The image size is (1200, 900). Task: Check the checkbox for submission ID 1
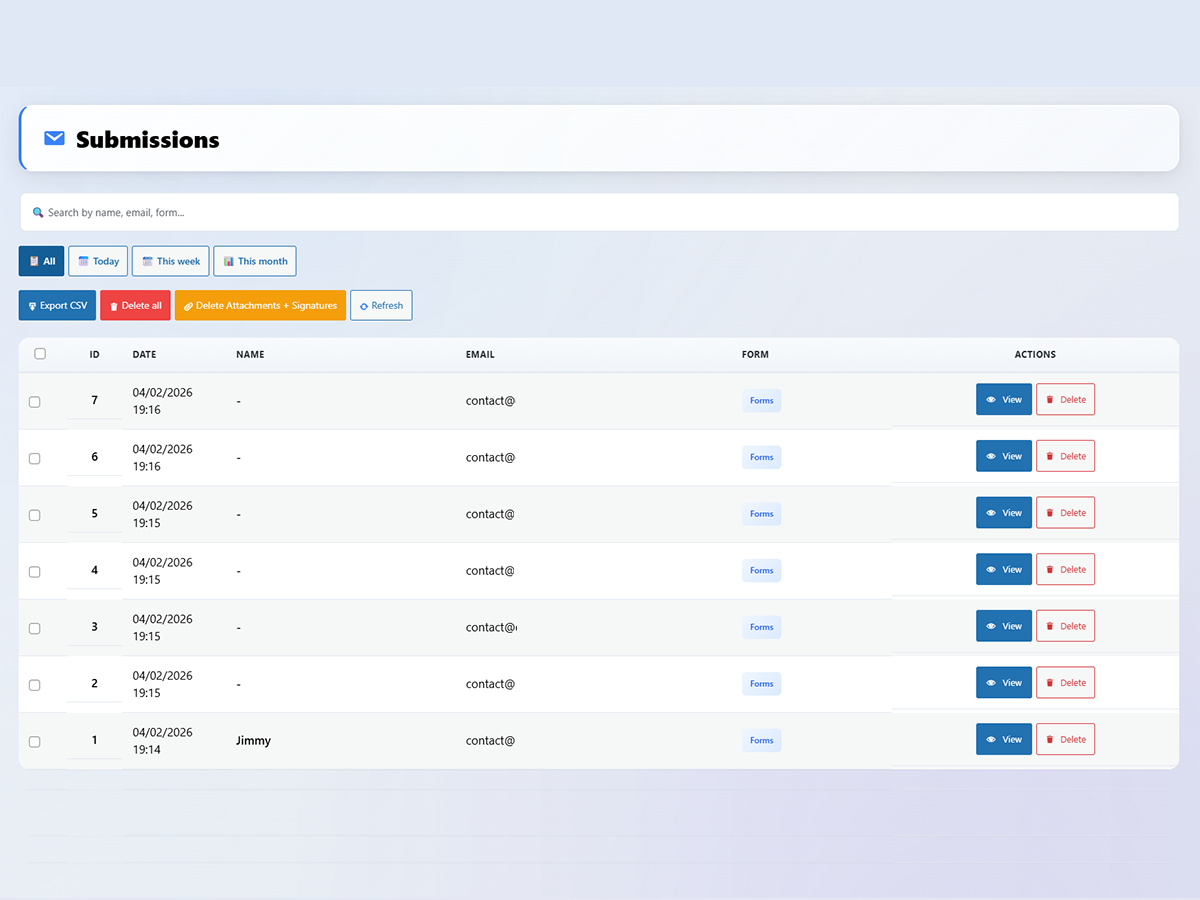(x=34, y=741)
